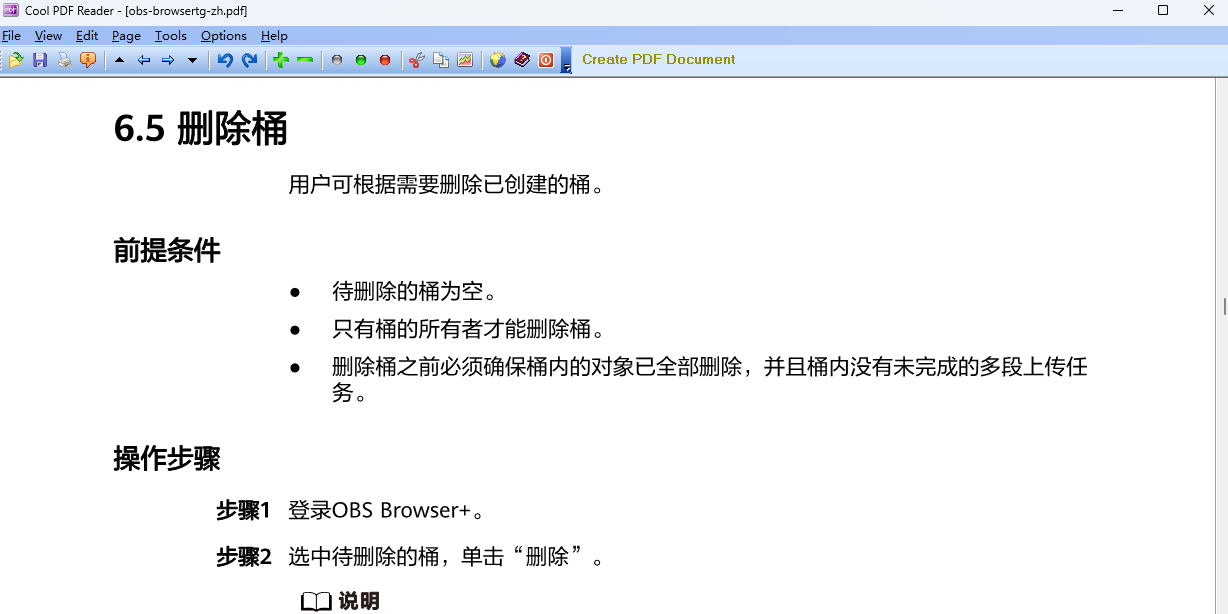Open the image export icon on the toolbar

[x=465, y=60]
